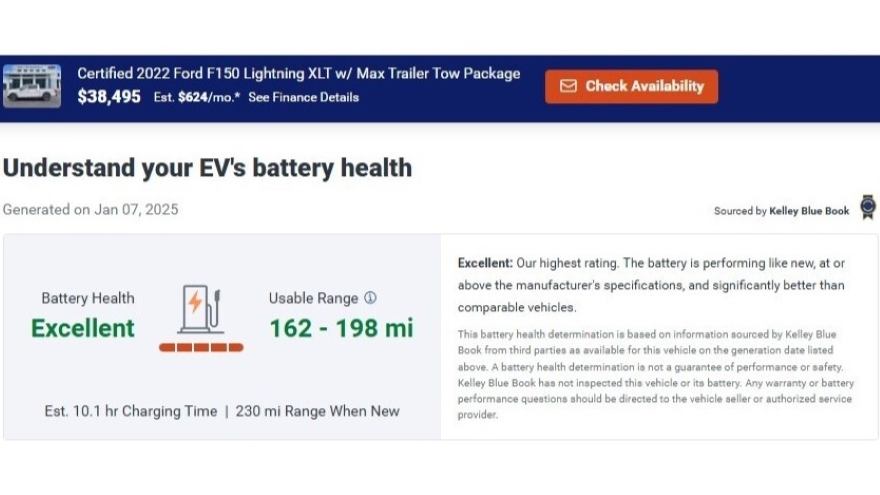Click the Est. $624/mo. payment text
This screenshot has height=495, width=880.
pyautogui.click(x=197, y=98)
